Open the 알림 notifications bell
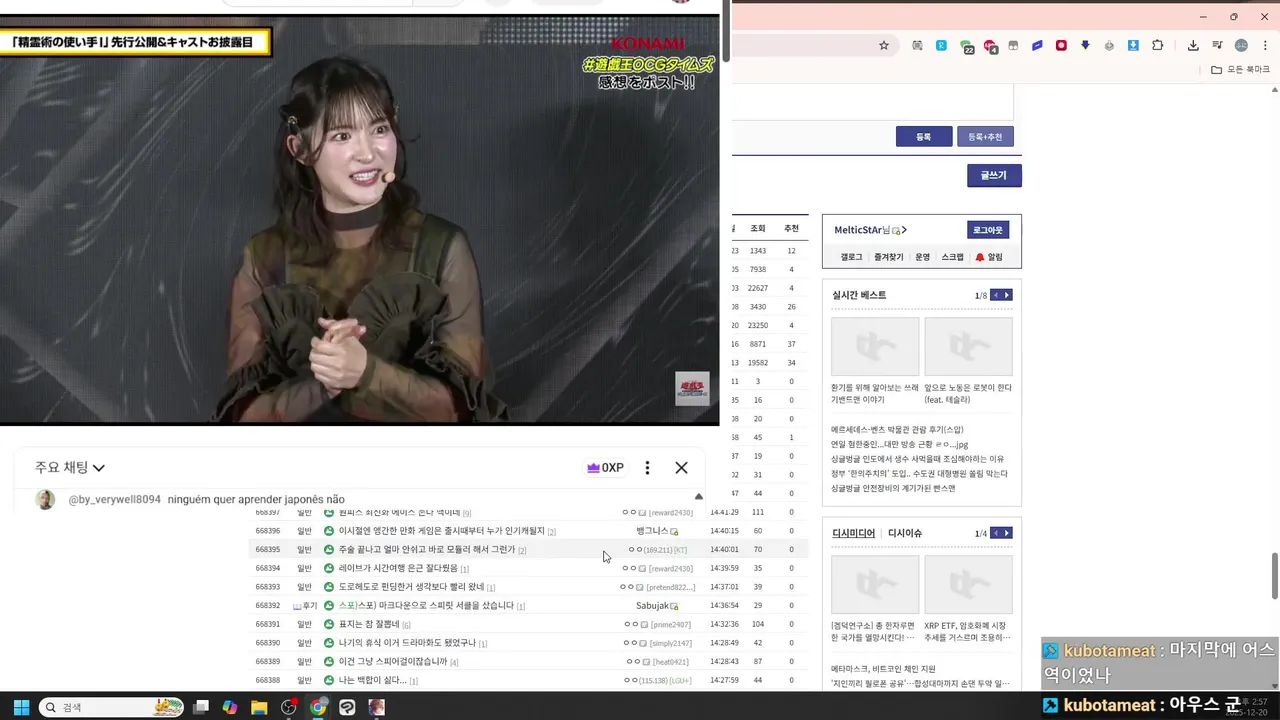The height and width of the screenshot is (720, 1280). tap(989, 257)
